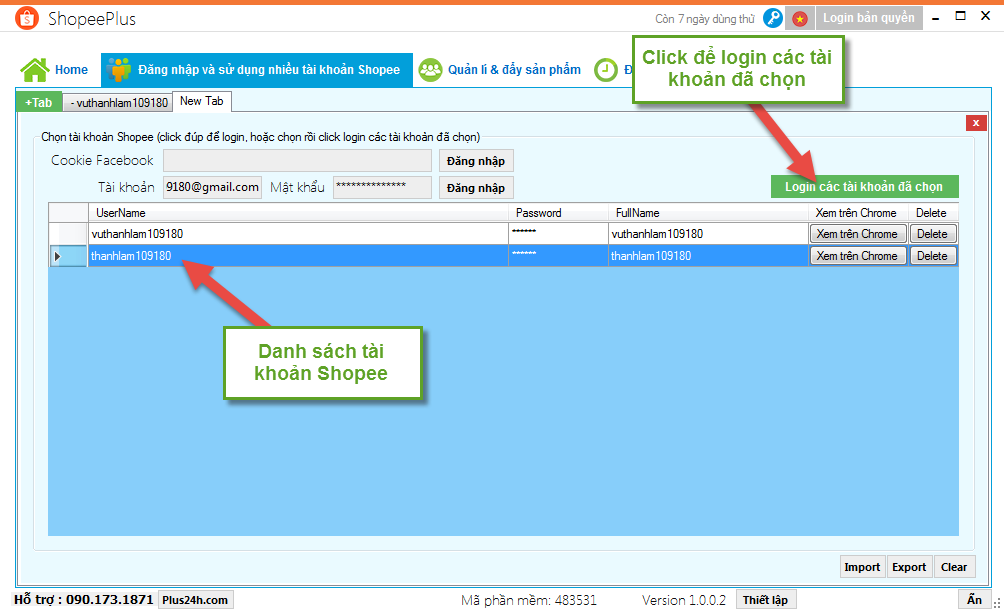Screen dimensions: 1004x612
Task: Switch to the vuthanhlam109180 tab
Action: (x=118, y=102)
